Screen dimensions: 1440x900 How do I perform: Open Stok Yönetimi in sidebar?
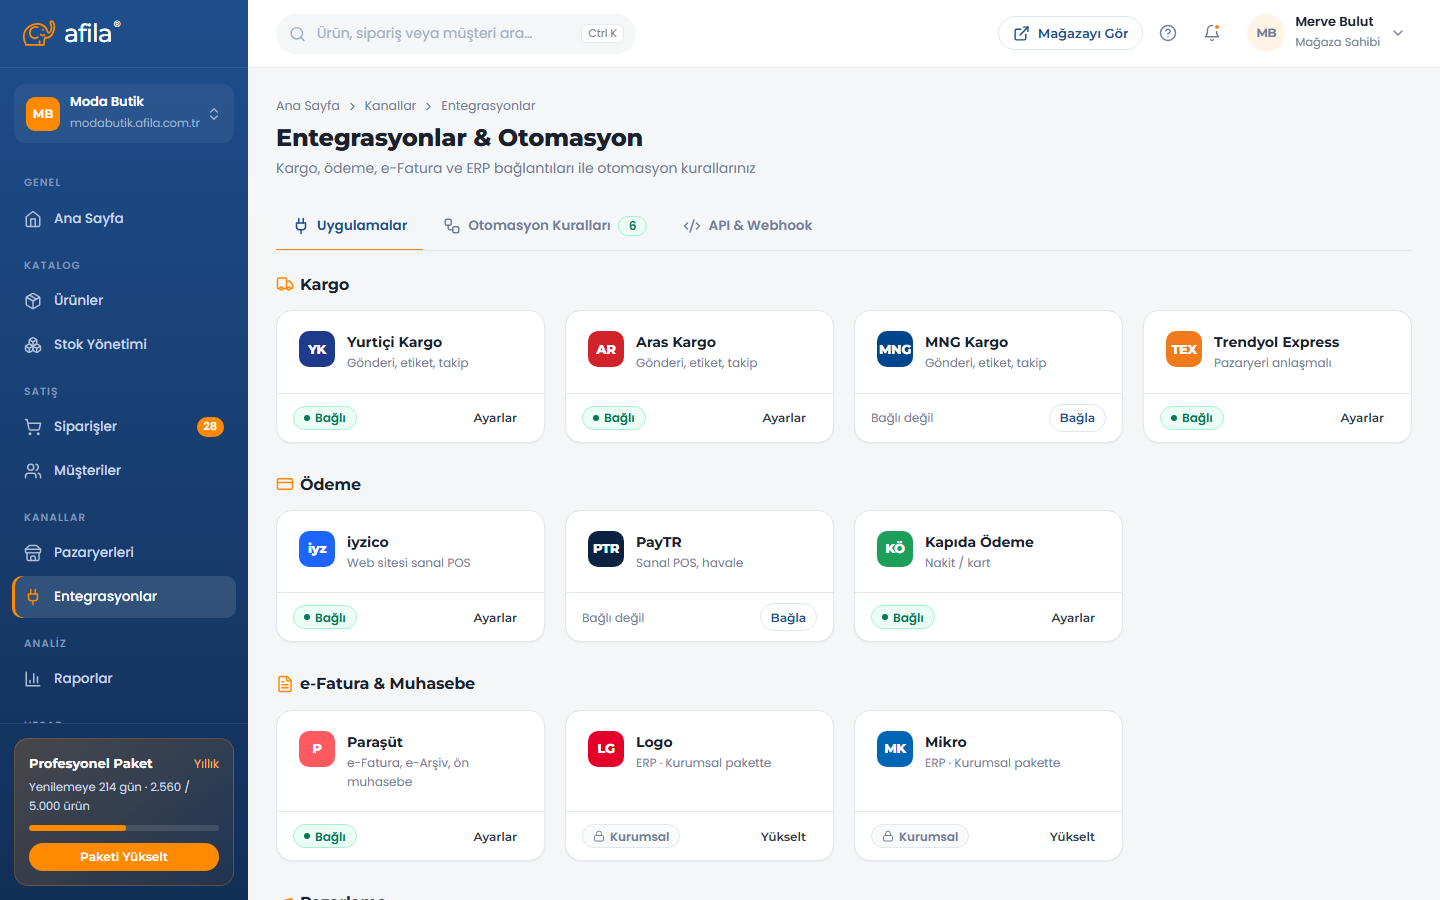(124, 345)
